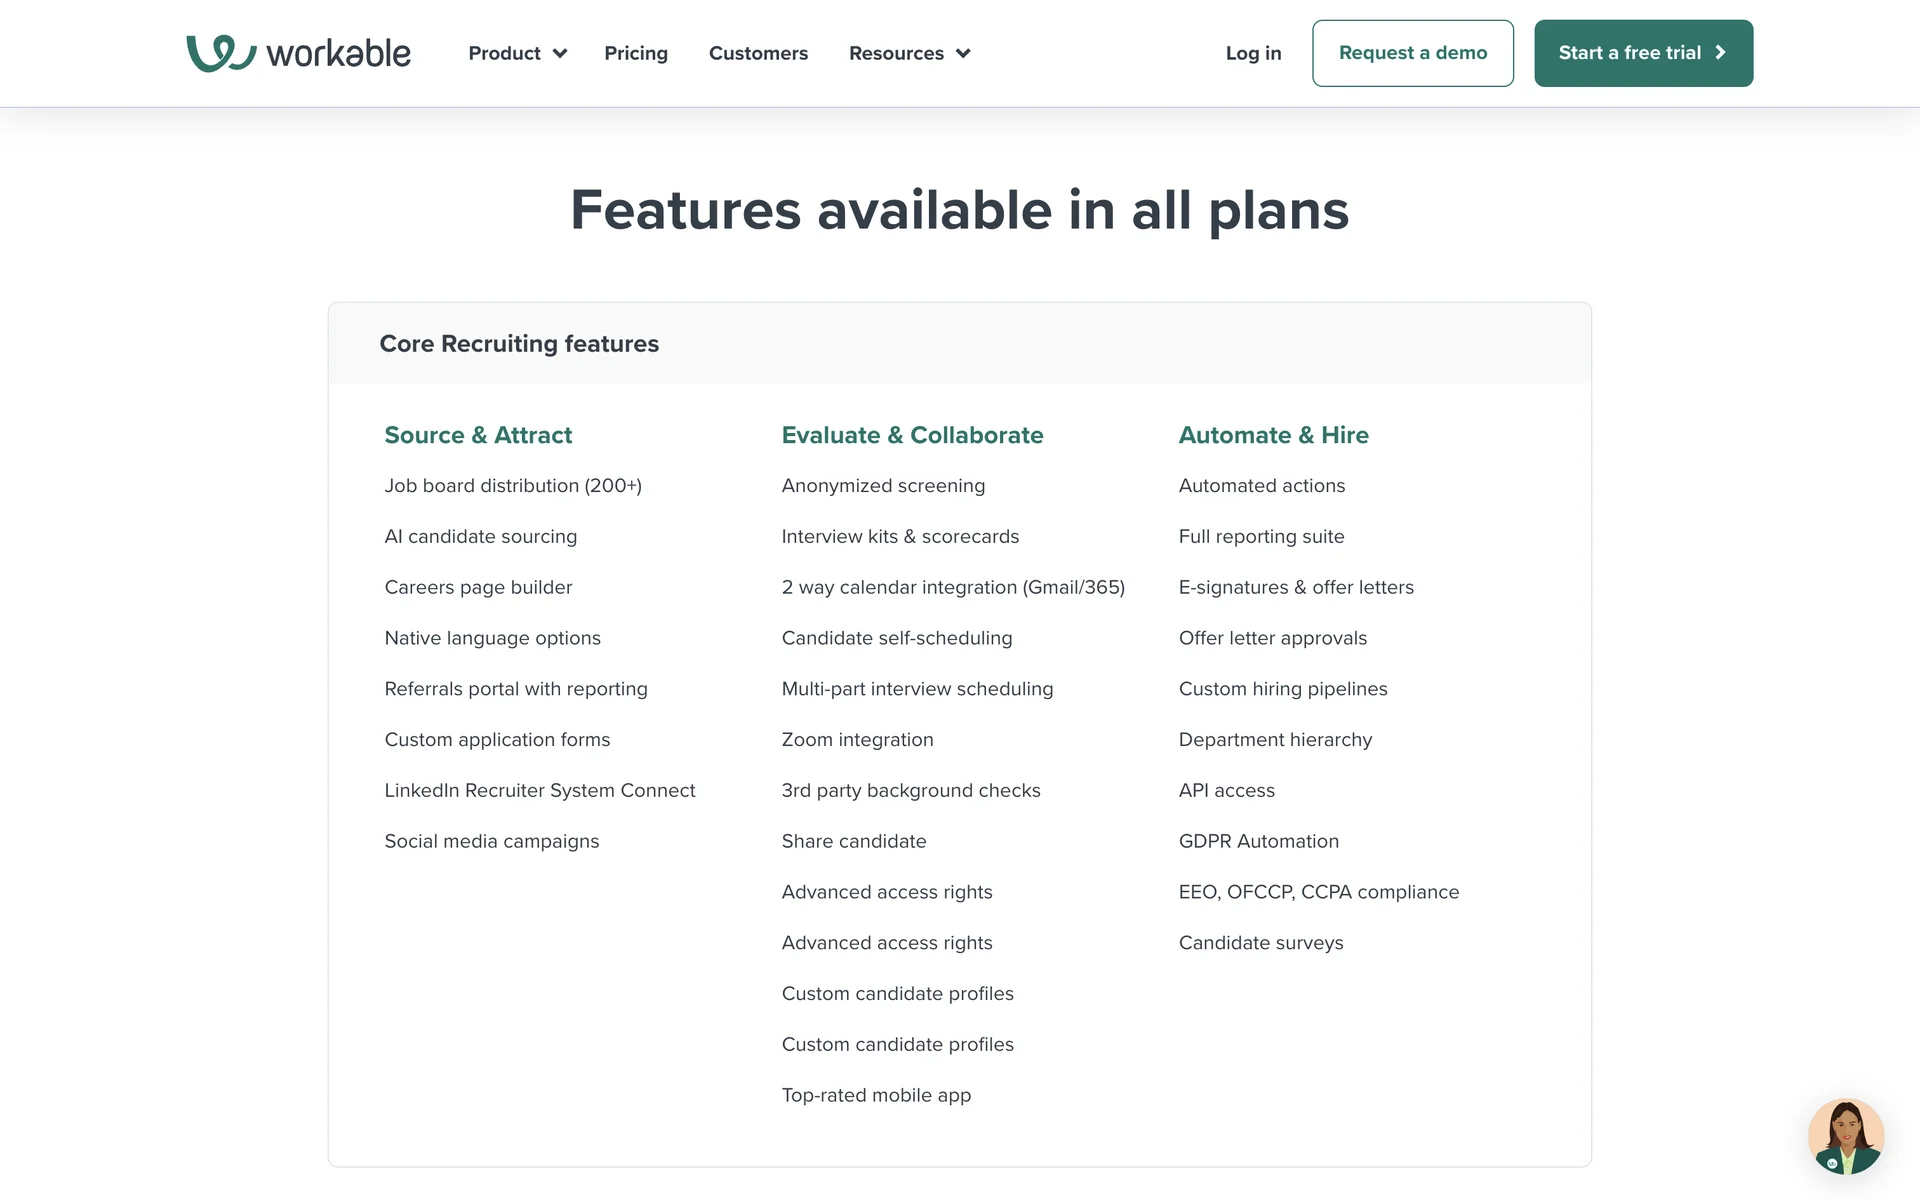1920x1200 pixels.
Task: Click the Log in link
Action: pos(1253,53)
